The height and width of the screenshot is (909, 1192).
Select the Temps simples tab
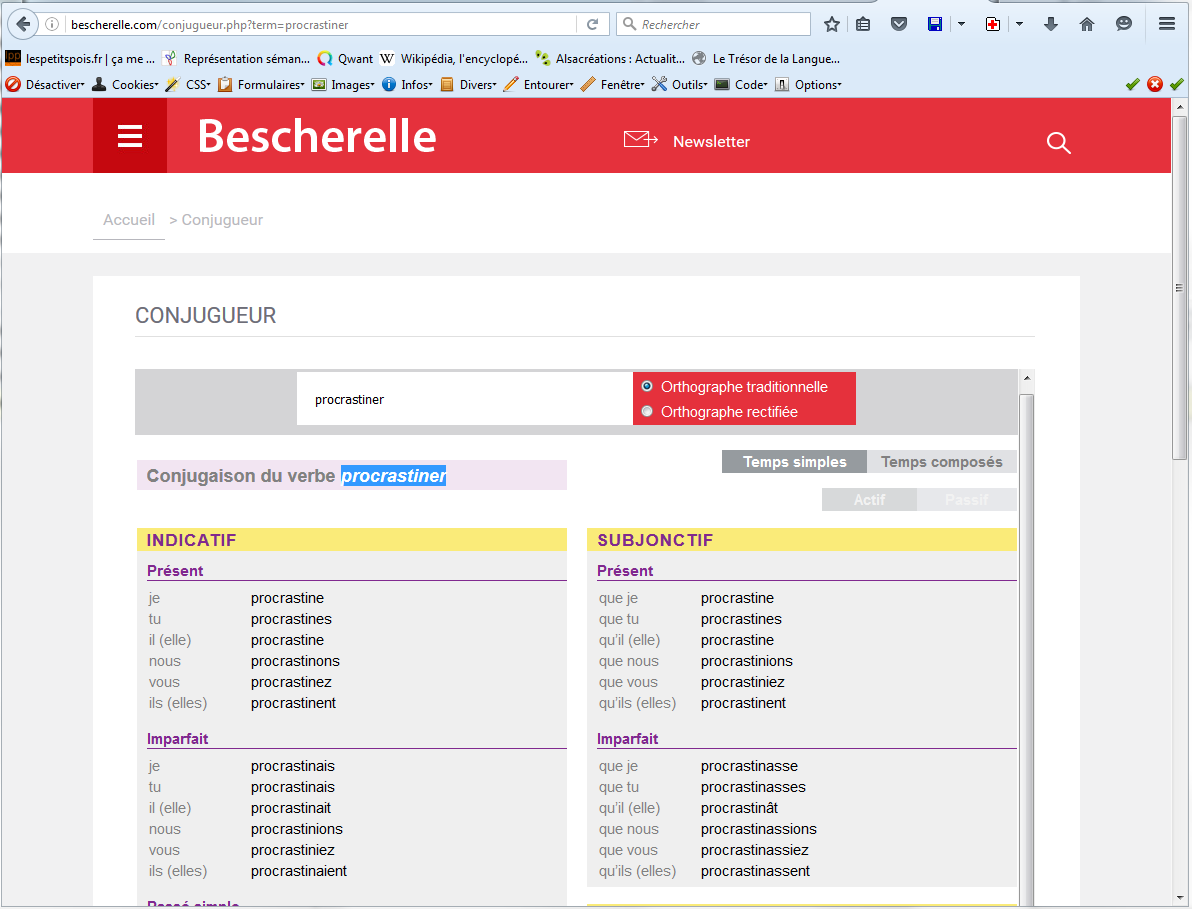point(794,462)
